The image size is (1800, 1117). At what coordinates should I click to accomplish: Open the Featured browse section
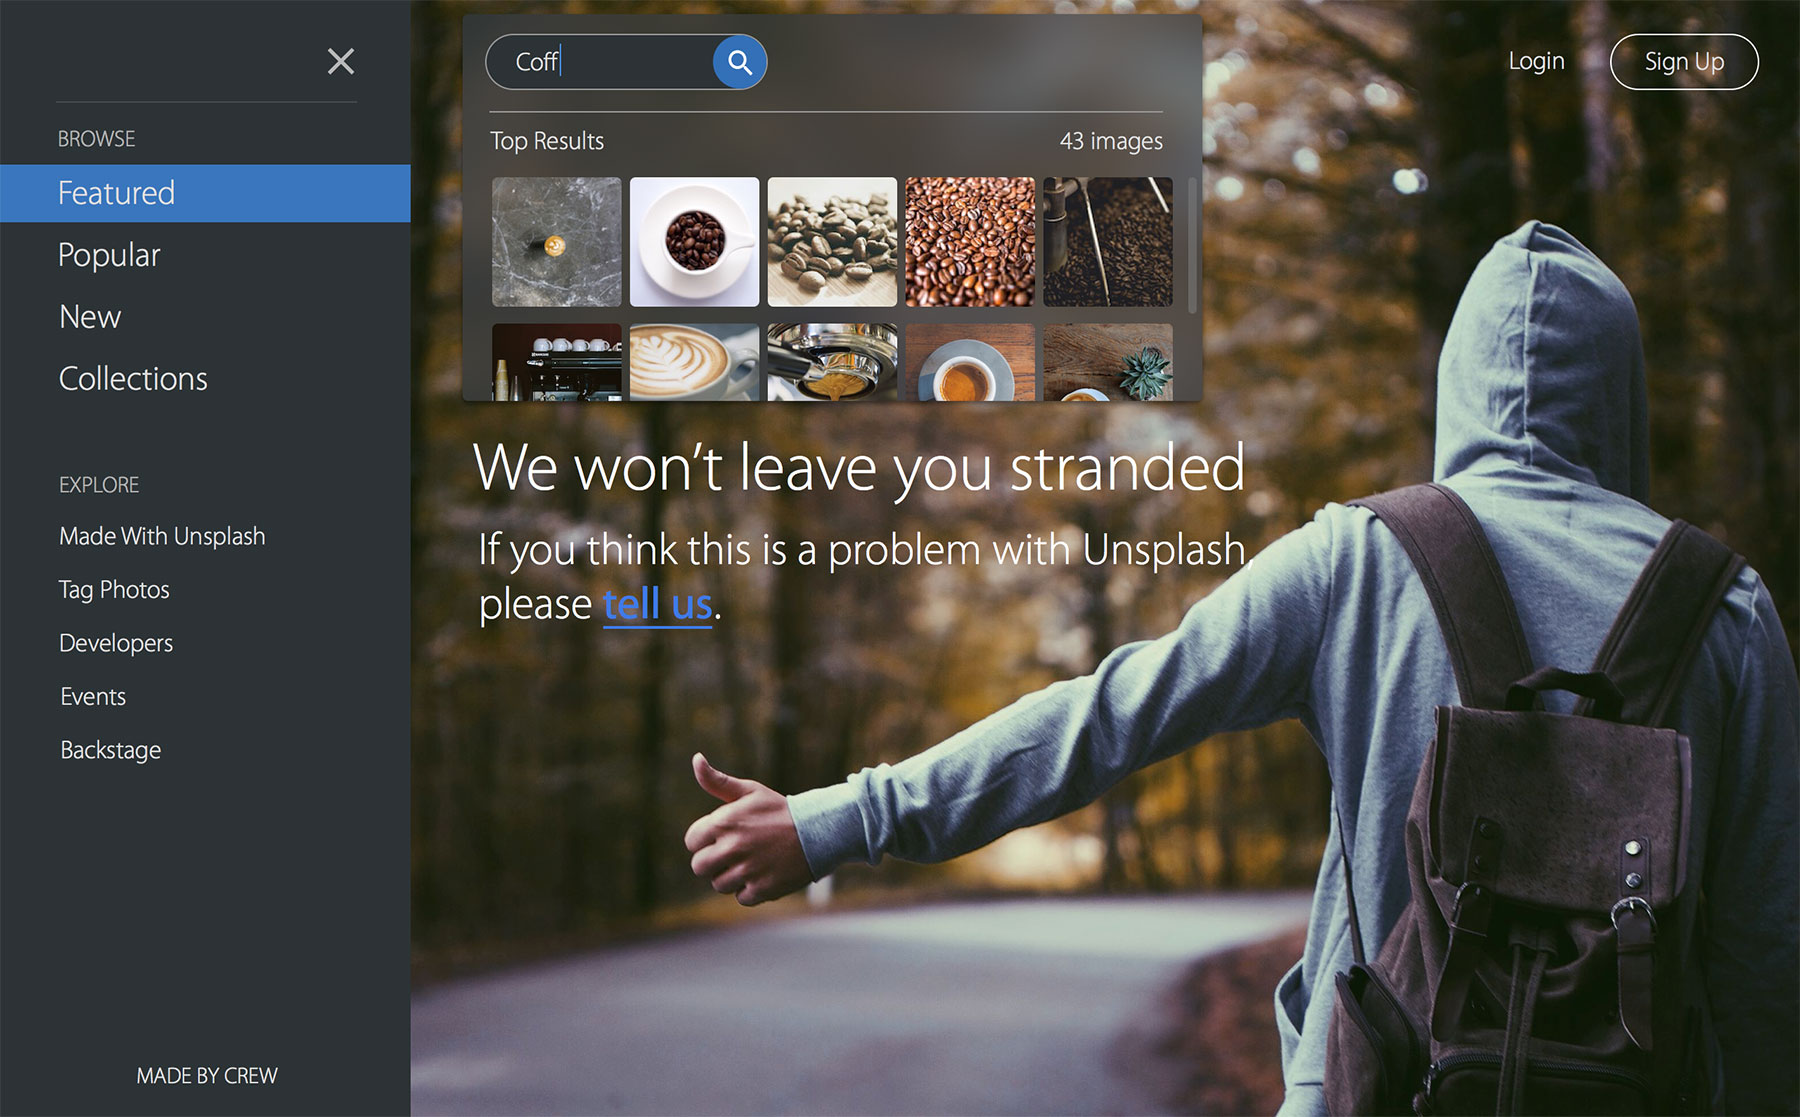pos(116,193)
